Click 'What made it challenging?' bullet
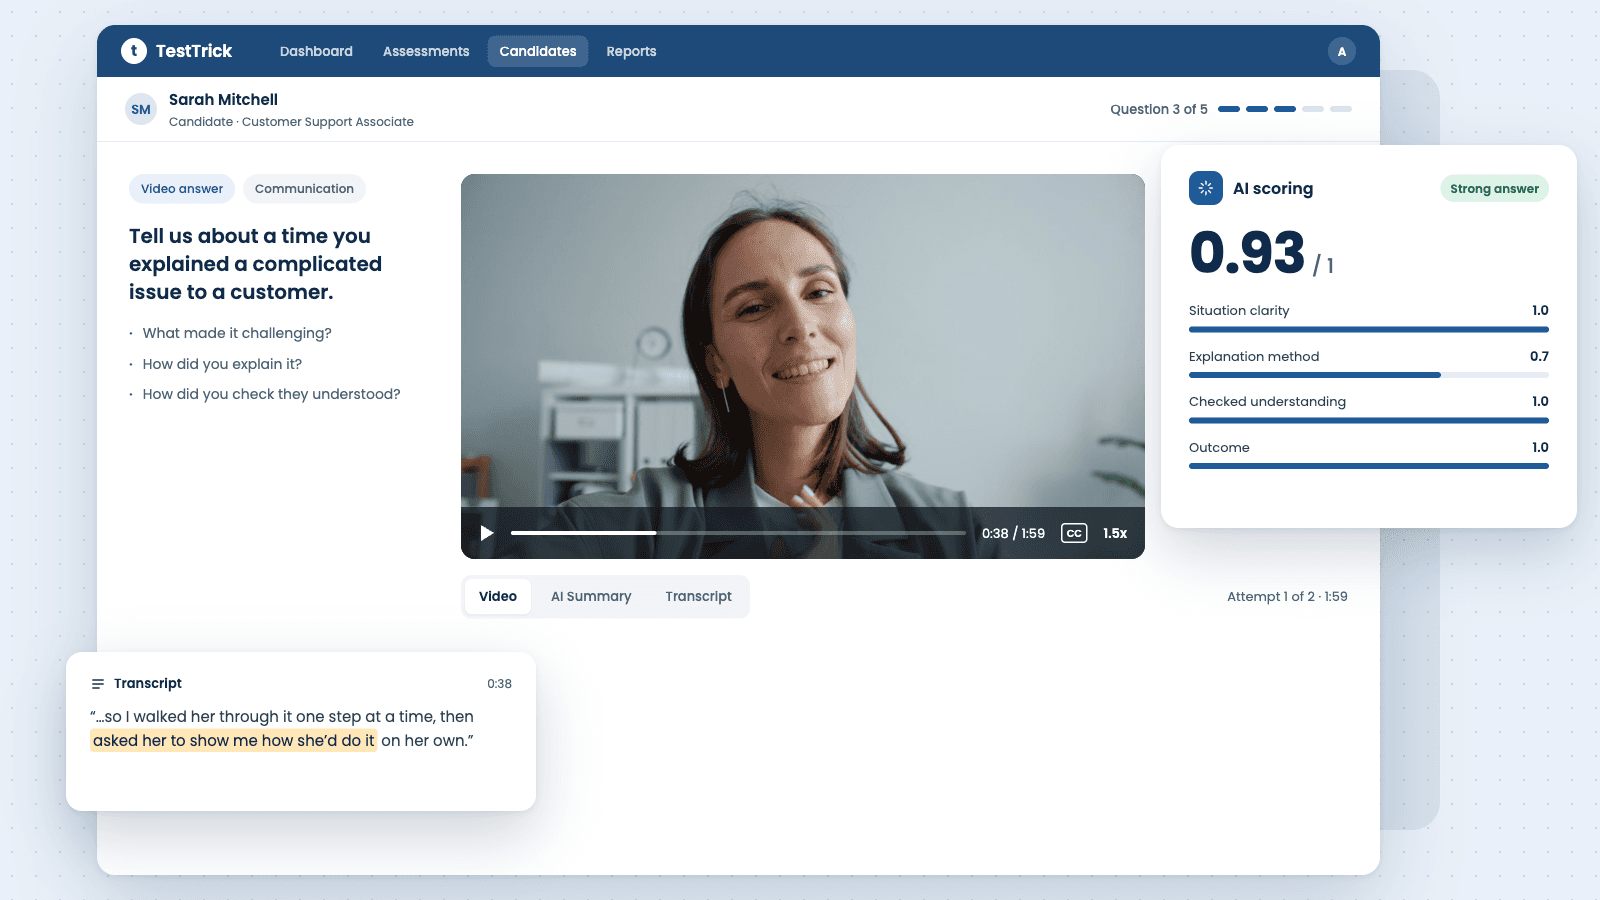Image resolution: width=1600 pixels, height=900 pixels. [x=237, y=333]
